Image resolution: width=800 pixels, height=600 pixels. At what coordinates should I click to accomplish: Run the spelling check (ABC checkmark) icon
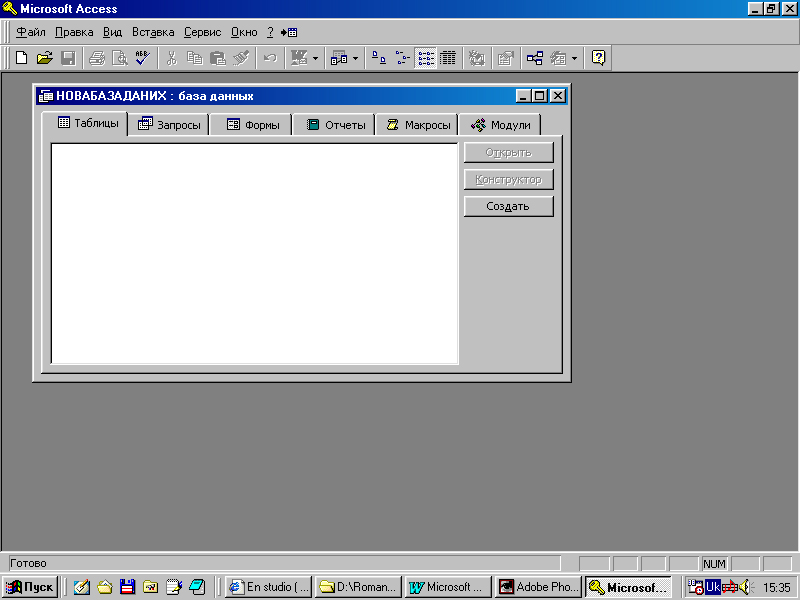143,58
